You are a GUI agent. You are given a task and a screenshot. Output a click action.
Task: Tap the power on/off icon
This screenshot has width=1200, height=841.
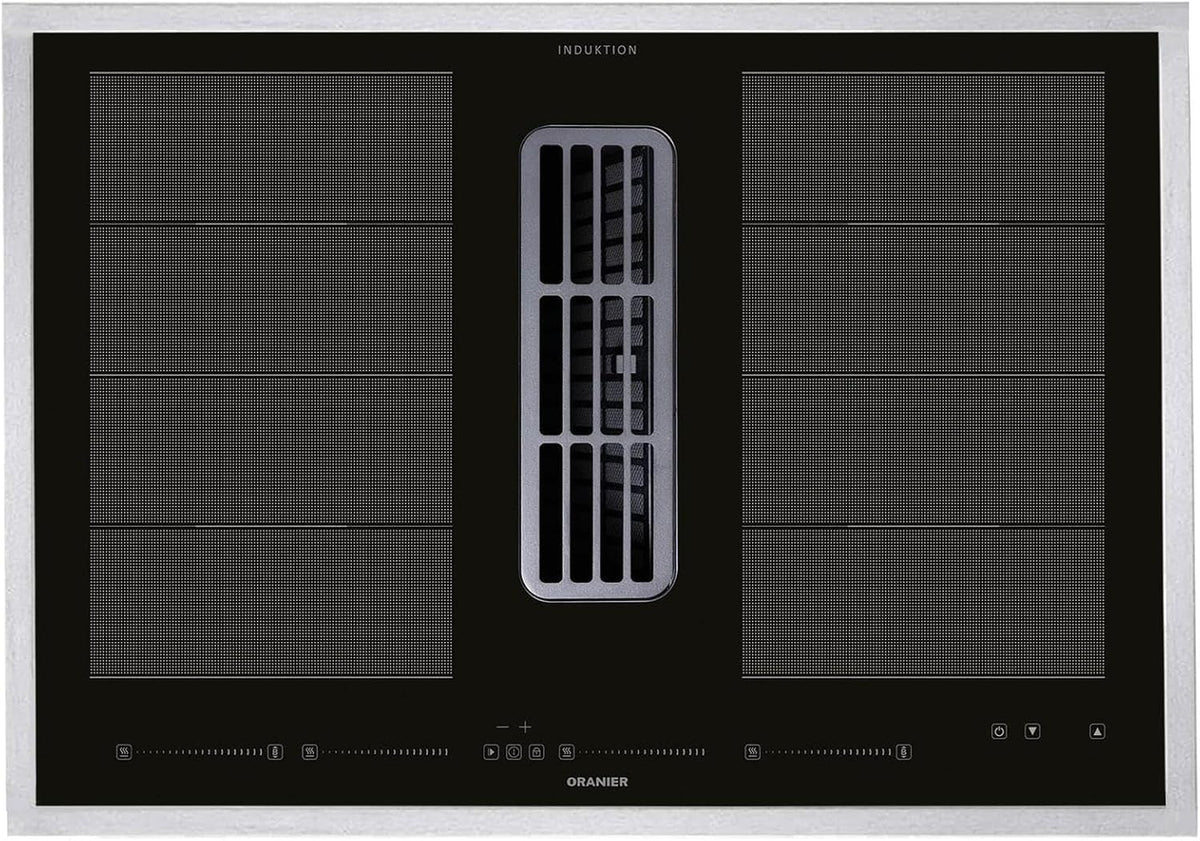click(999, 731)
